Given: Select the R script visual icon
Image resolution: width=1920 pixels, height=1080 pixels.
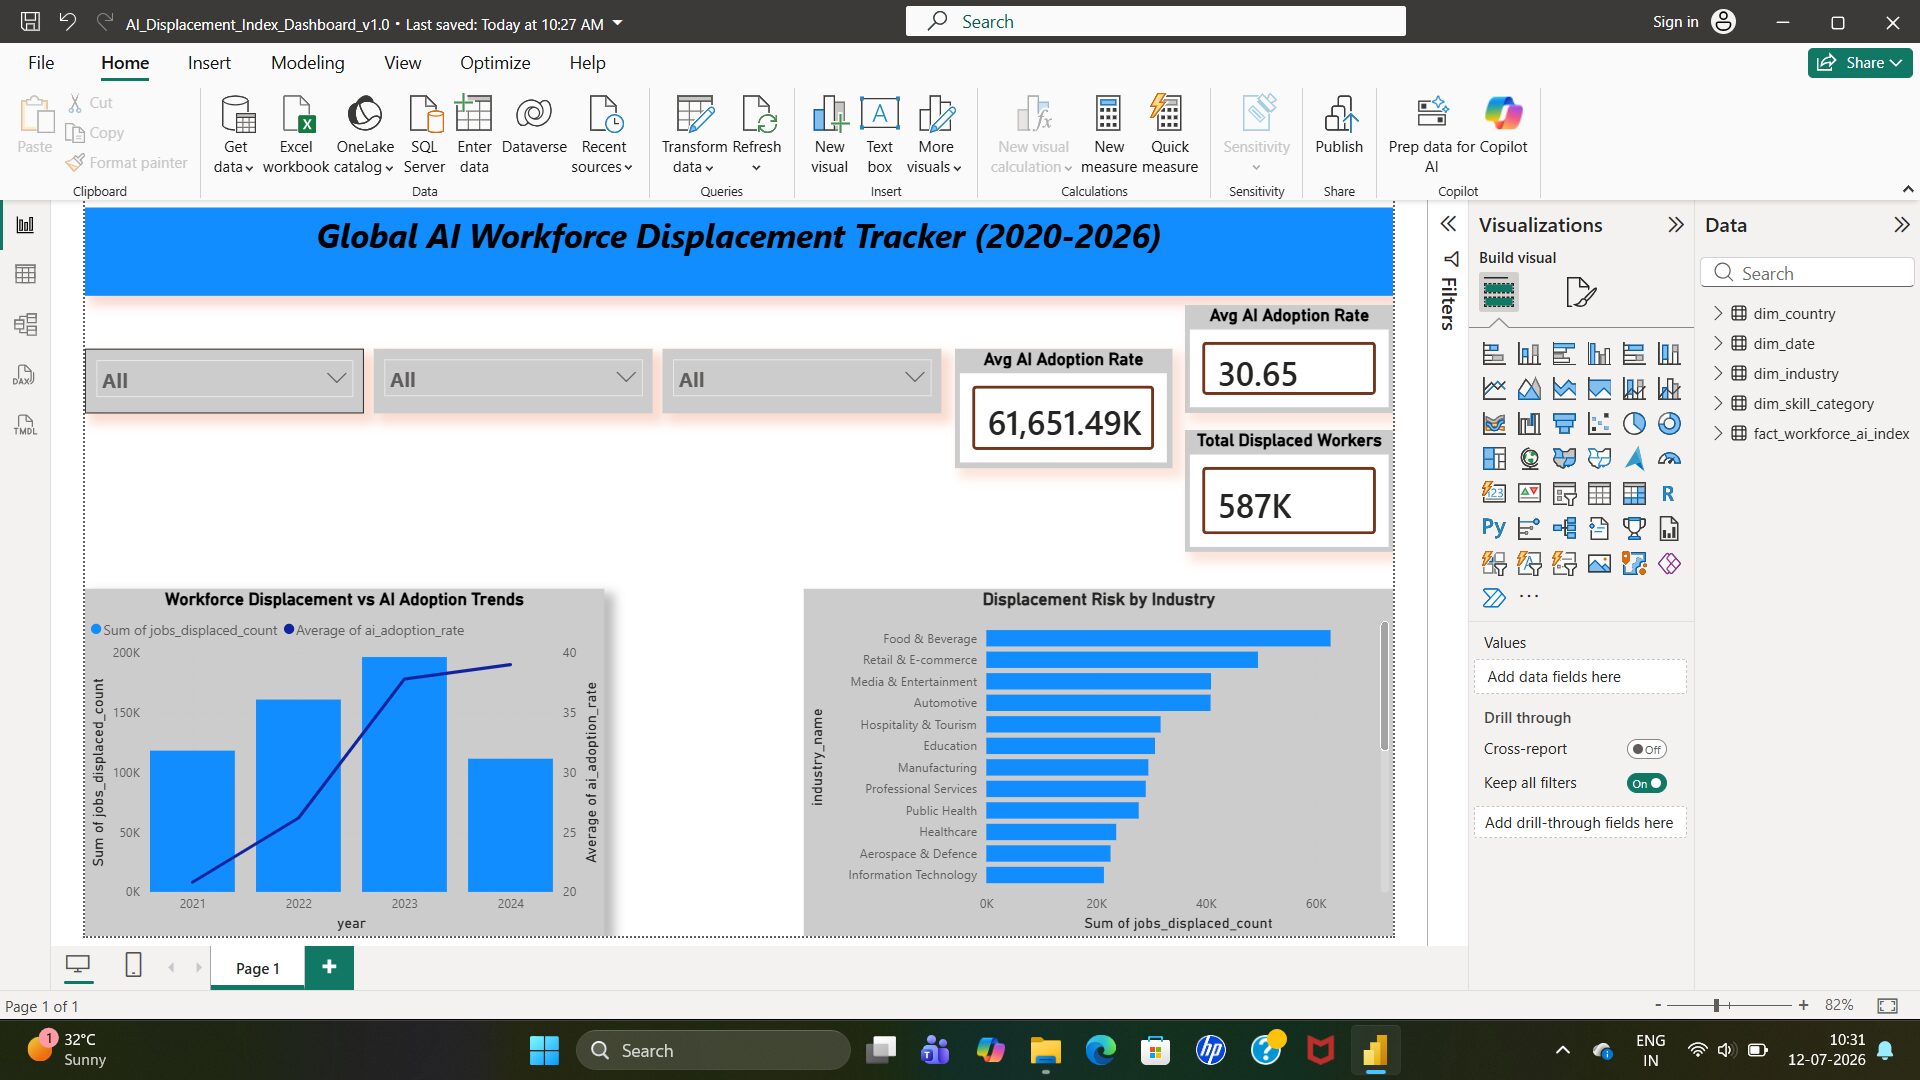Looking at the screenshot, I should pos(1669,494).
